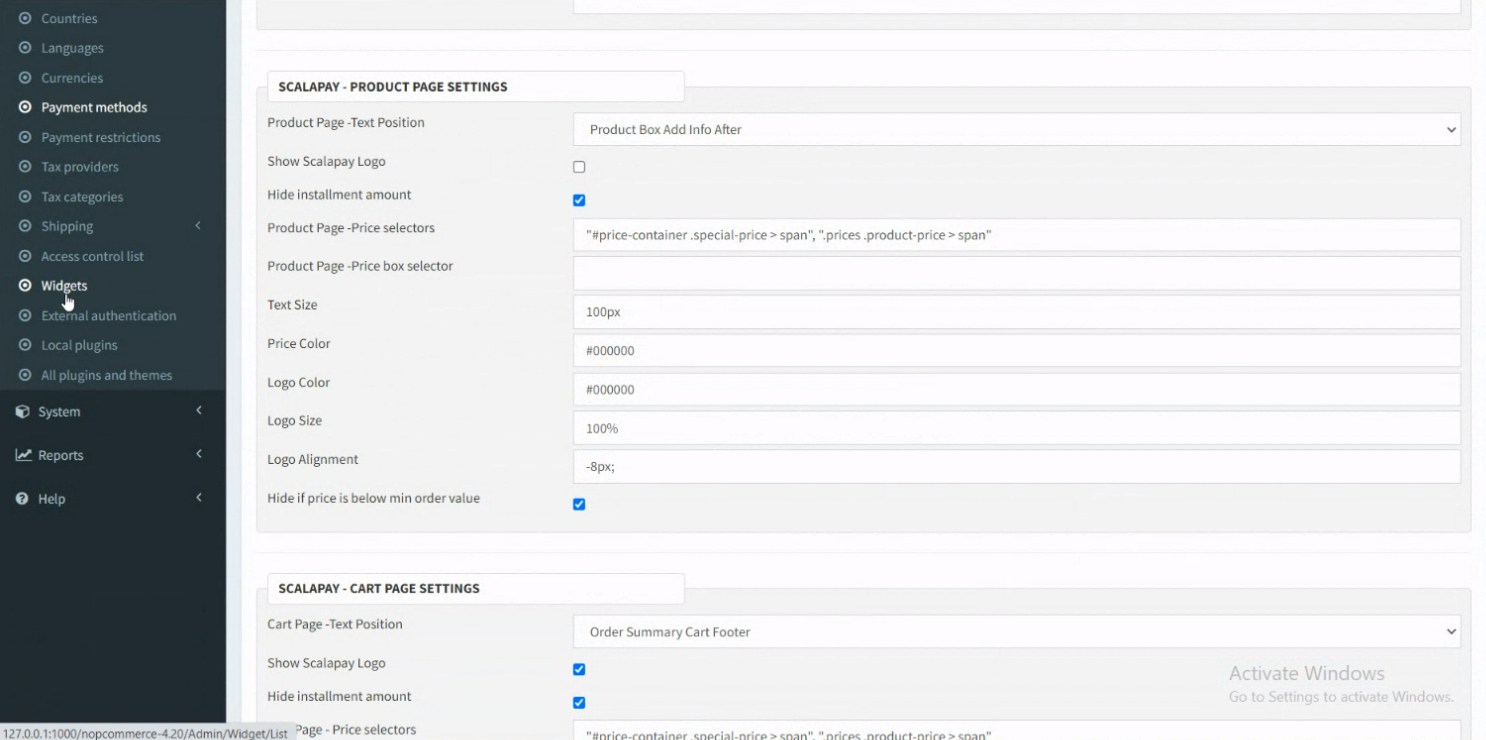Click the Countries bullet icon in sidebar
Viewport: 1486px width, 740px height.
[x=25, y=18]
